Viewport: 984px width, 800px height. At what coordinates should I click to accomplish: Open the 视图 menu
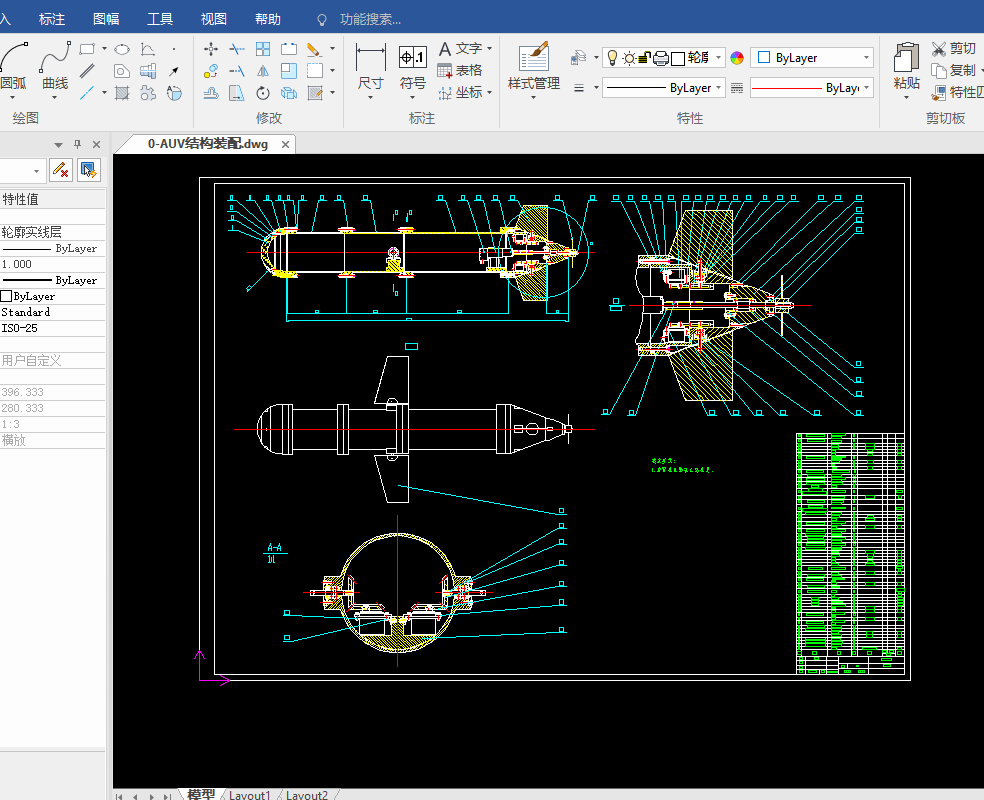(x=213, y=19)
